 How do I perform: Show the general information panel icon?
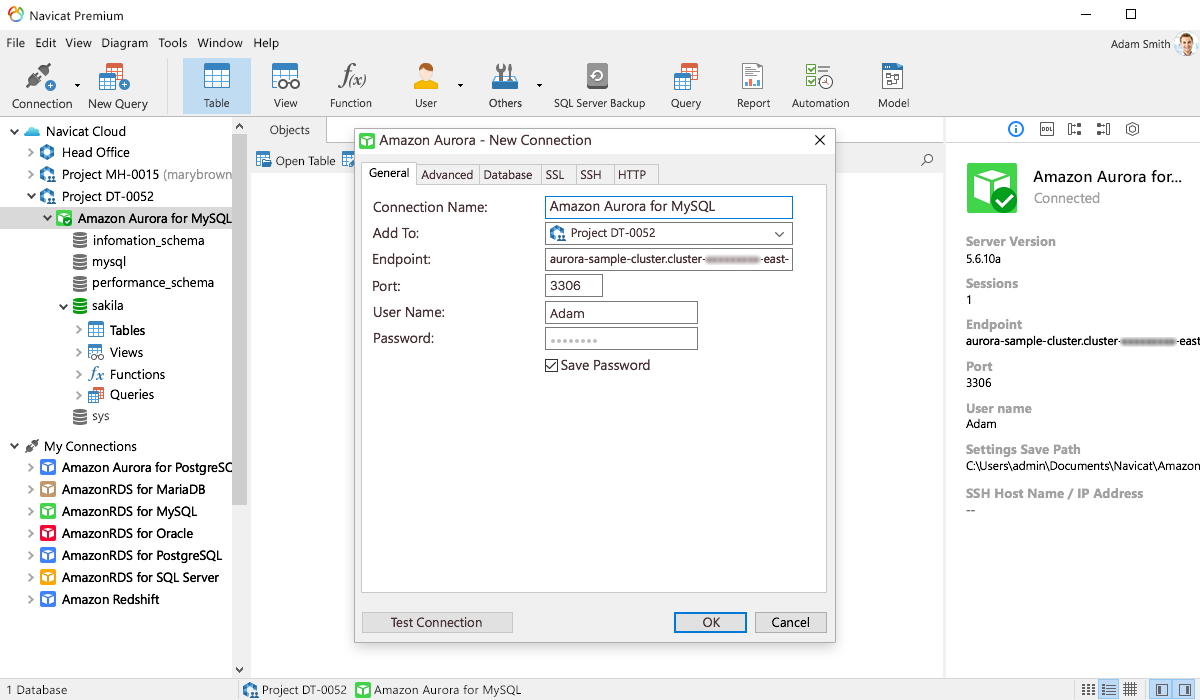click(x=1016, y=129)
